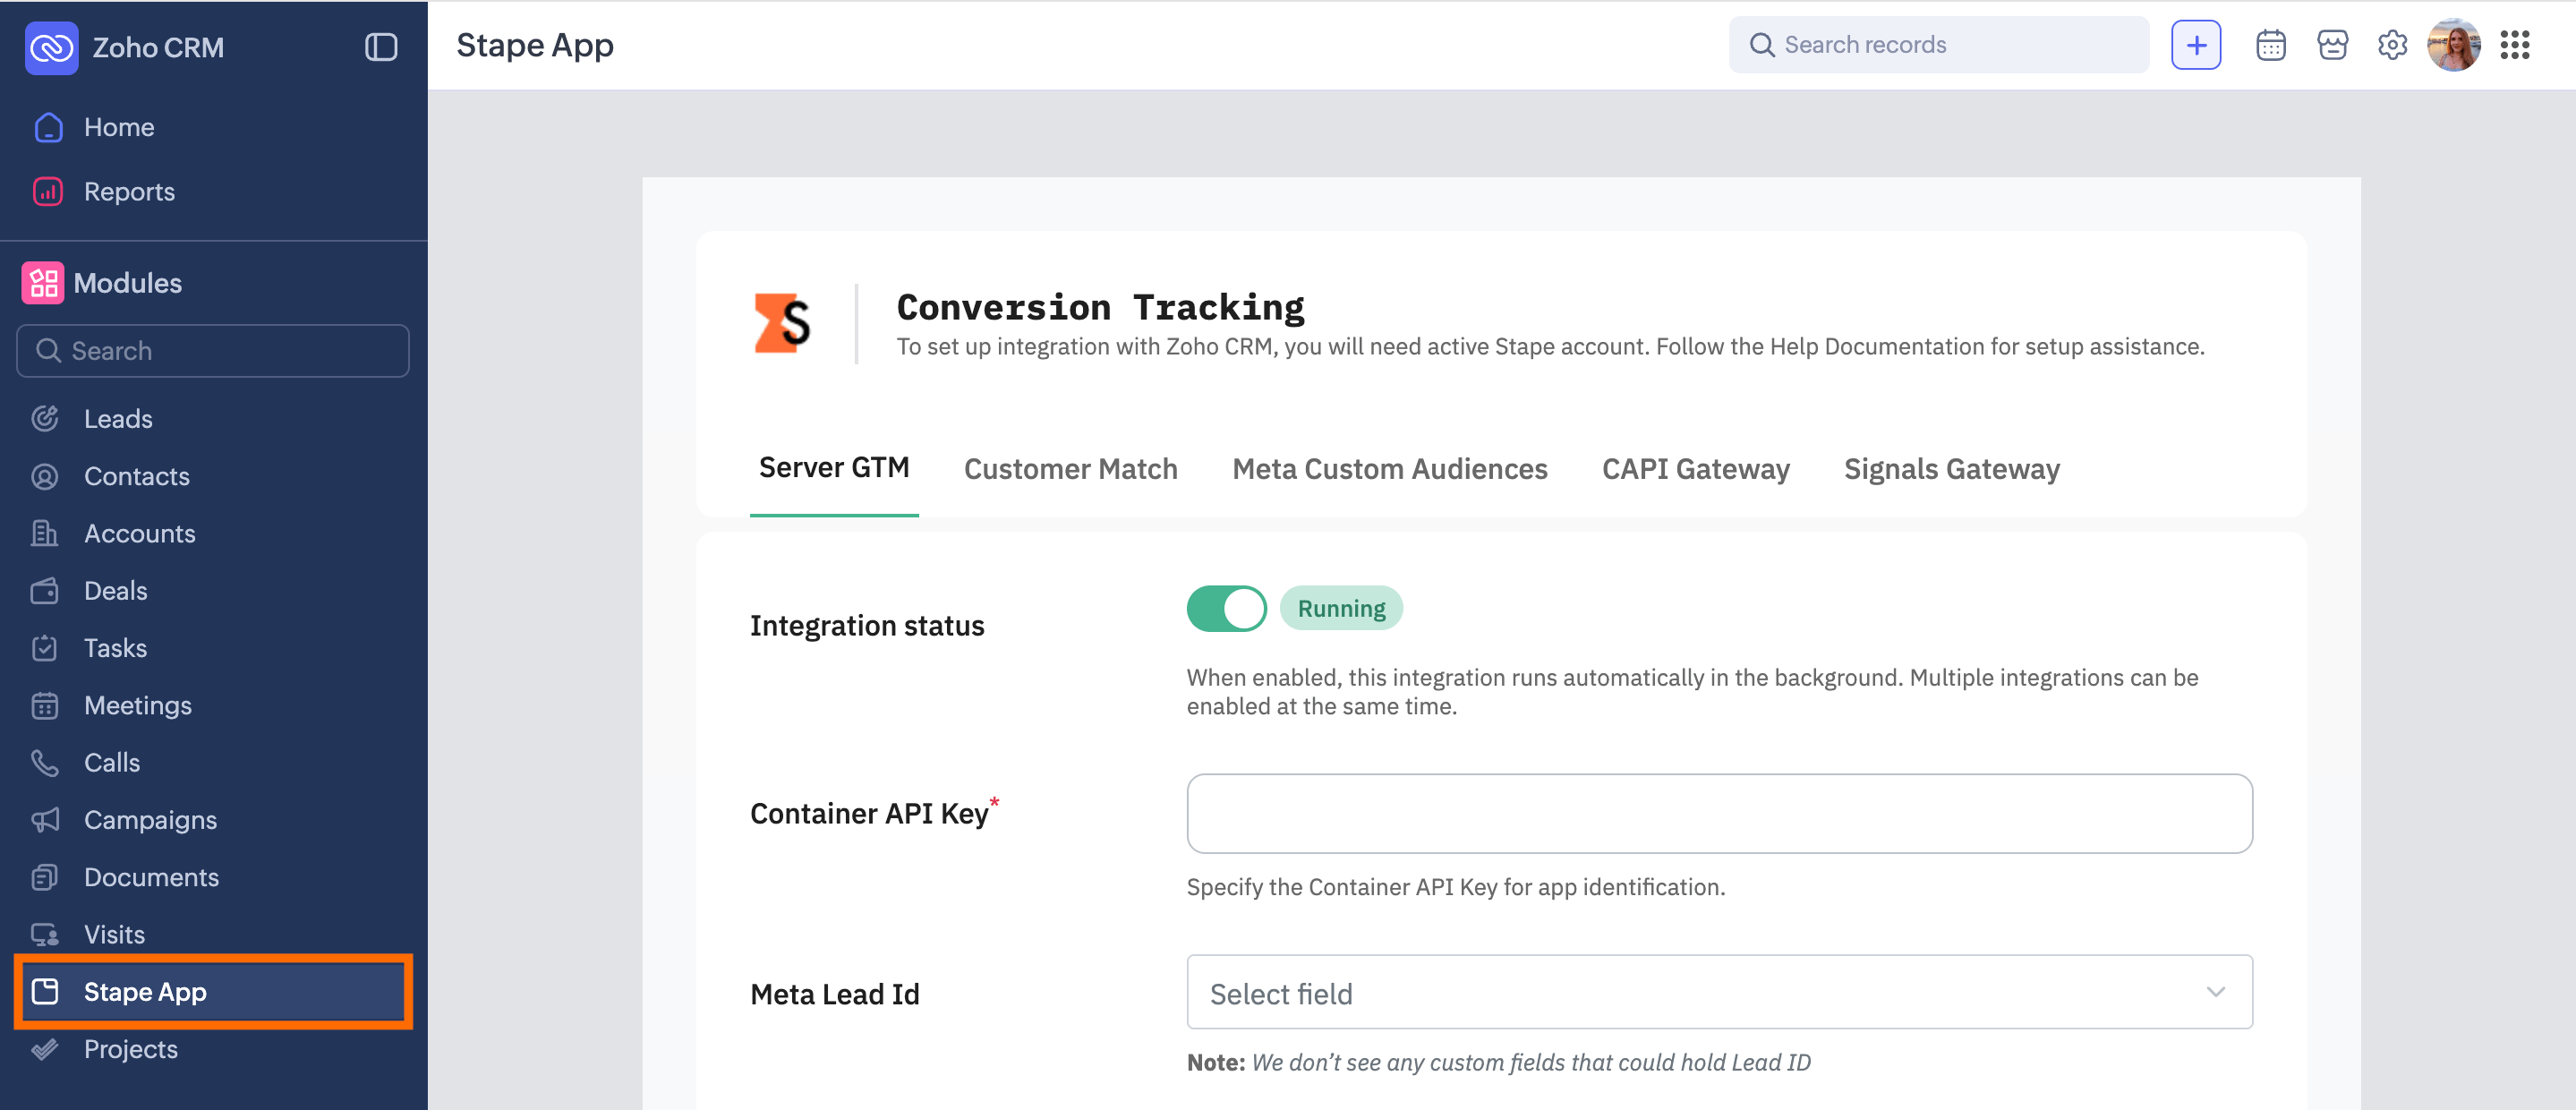This screenshot has width=2576, height=1110.
Task: Click the Documents pages icon
Action: (45, 877)
